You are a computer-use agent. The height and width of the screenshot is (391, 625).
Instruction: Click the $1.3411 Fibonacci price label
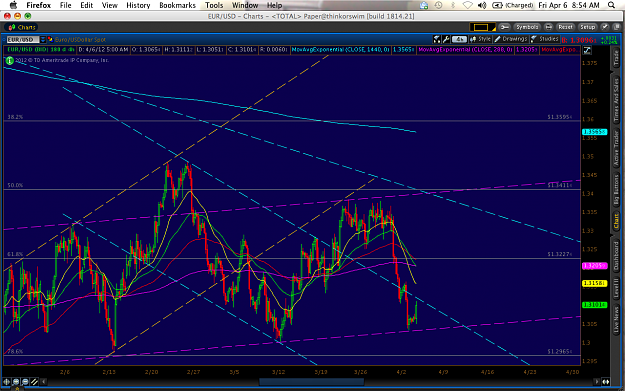coord(560,185)
